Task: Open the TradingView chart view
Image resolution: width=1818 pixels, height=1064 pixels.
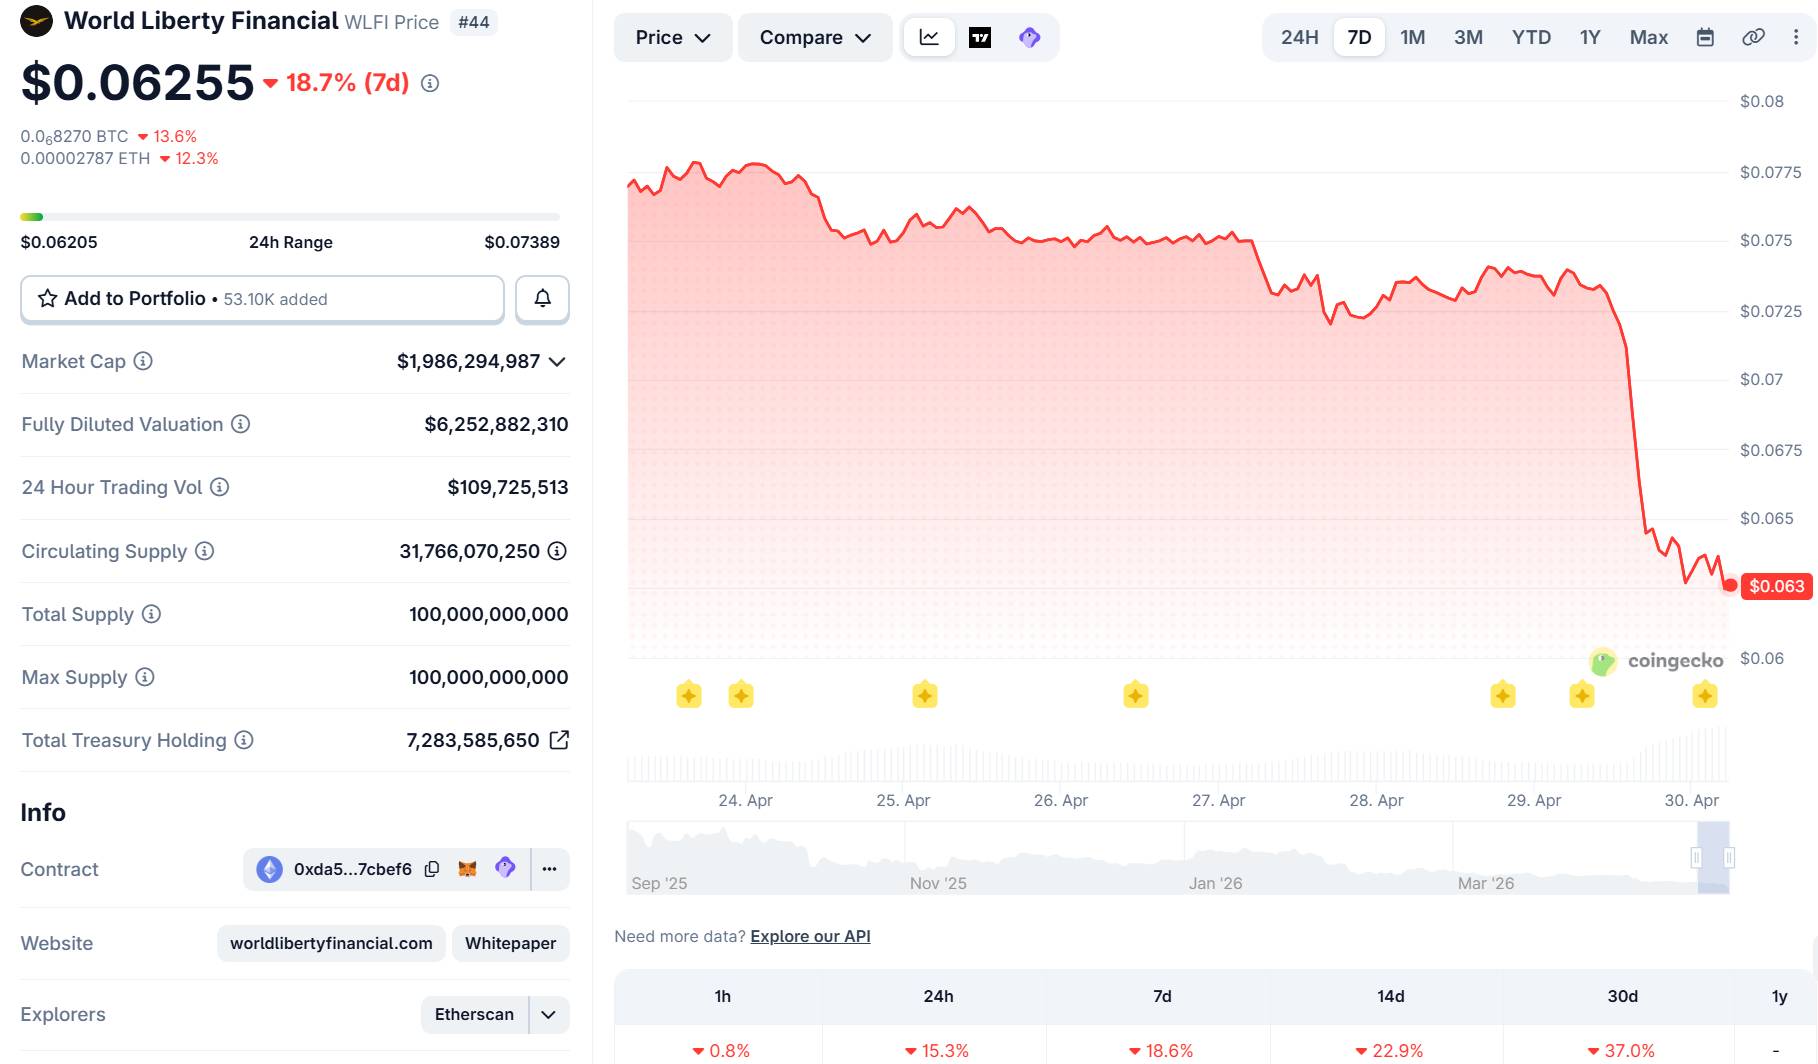Action: [x=980, y=38]
